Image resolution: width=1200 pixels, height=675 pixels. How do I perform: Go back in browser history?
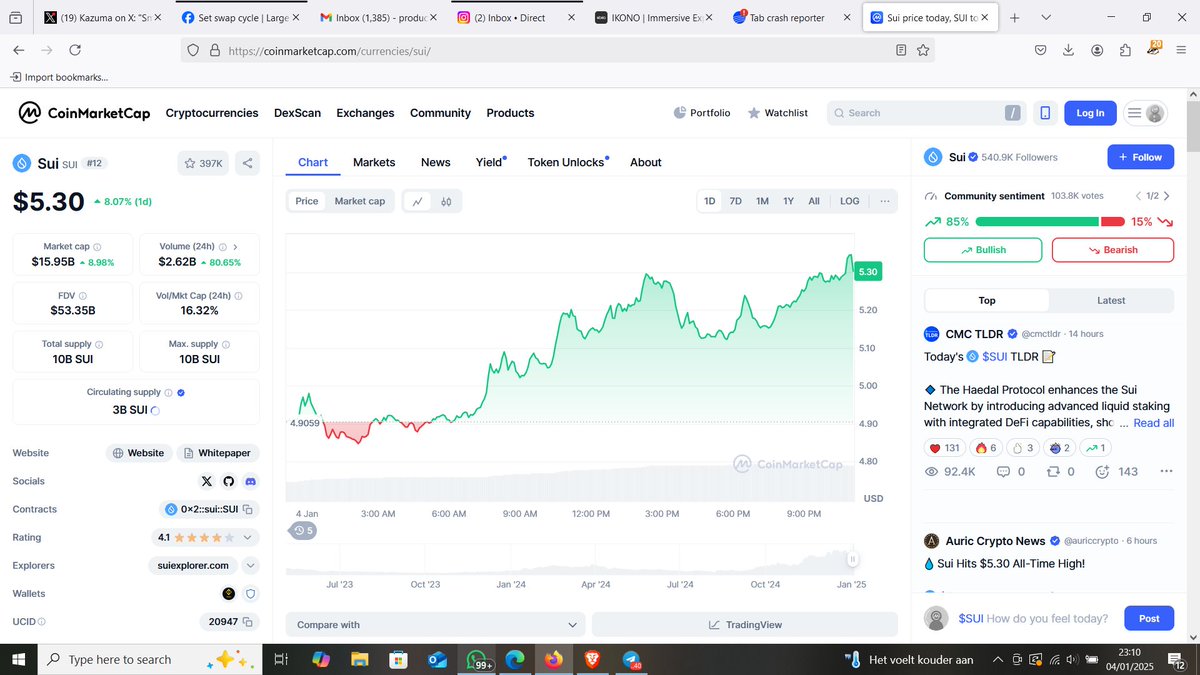point(19,50)
